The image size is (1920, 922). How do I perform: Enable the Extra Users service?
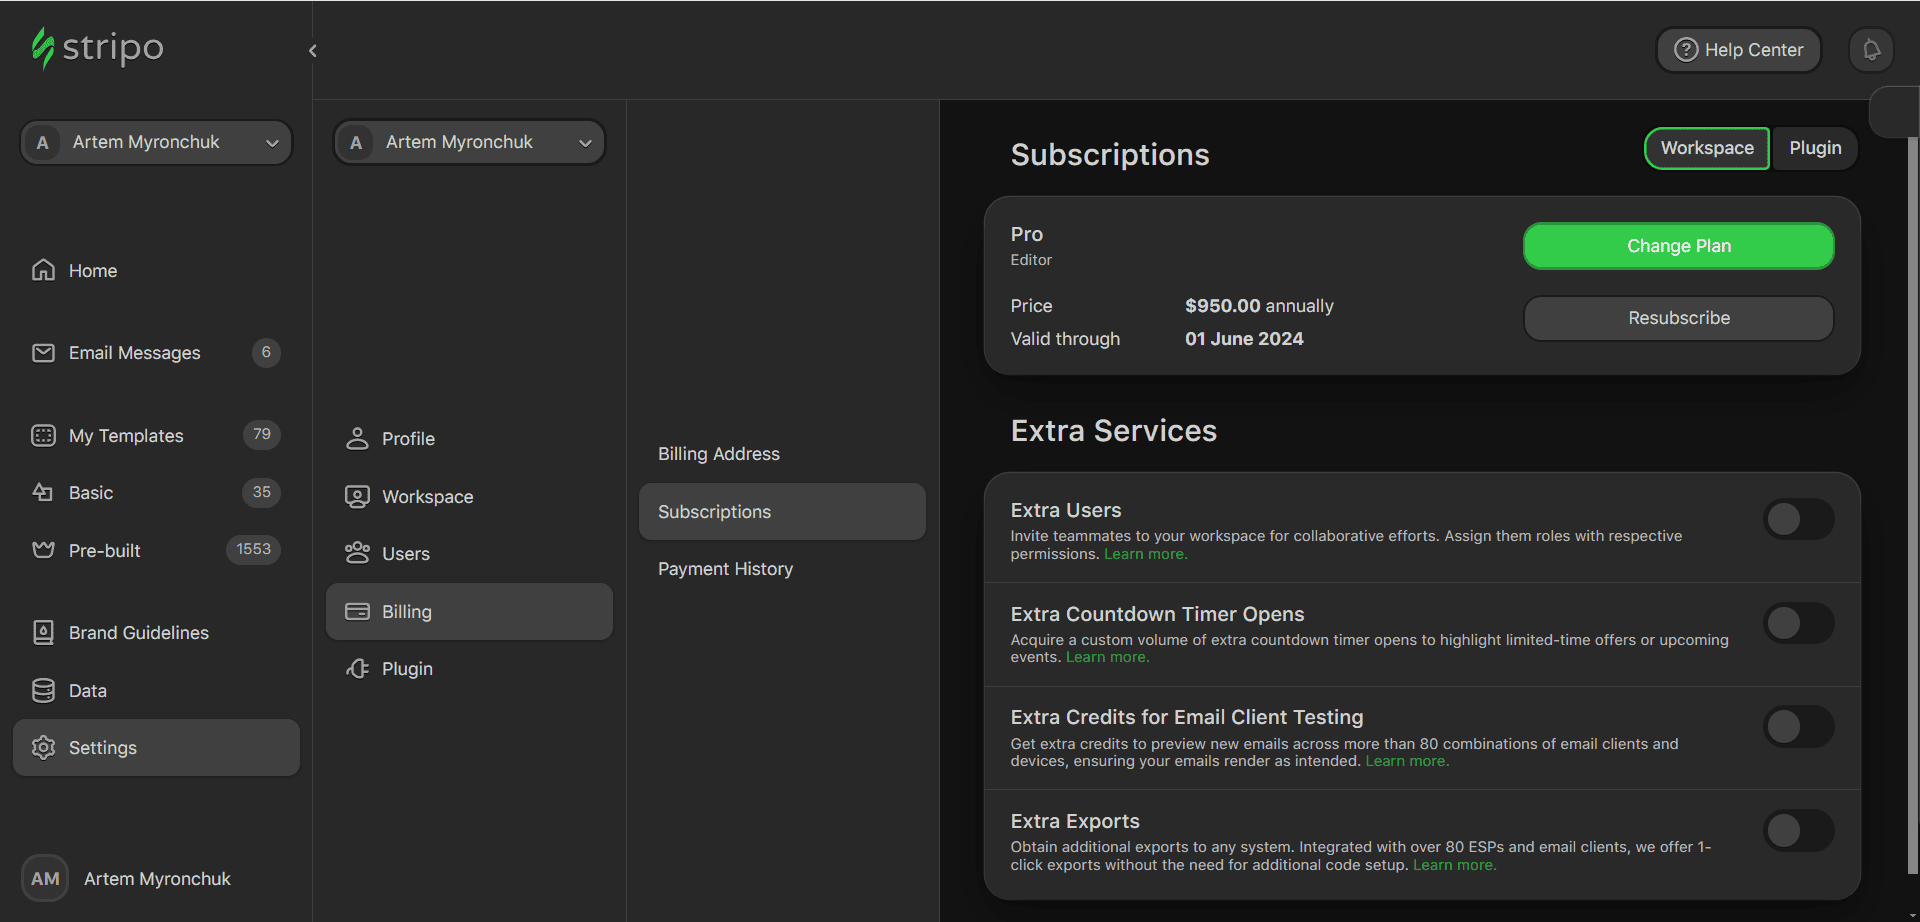click(1798, 519)
